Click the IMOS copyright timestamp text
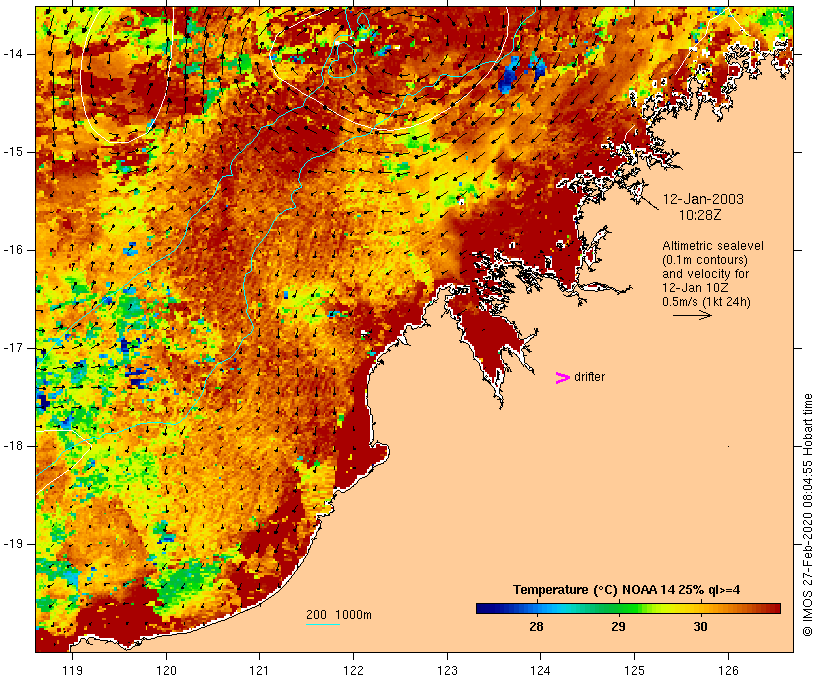Viewport: 820px width, 680px height. [x=807, y=515]
